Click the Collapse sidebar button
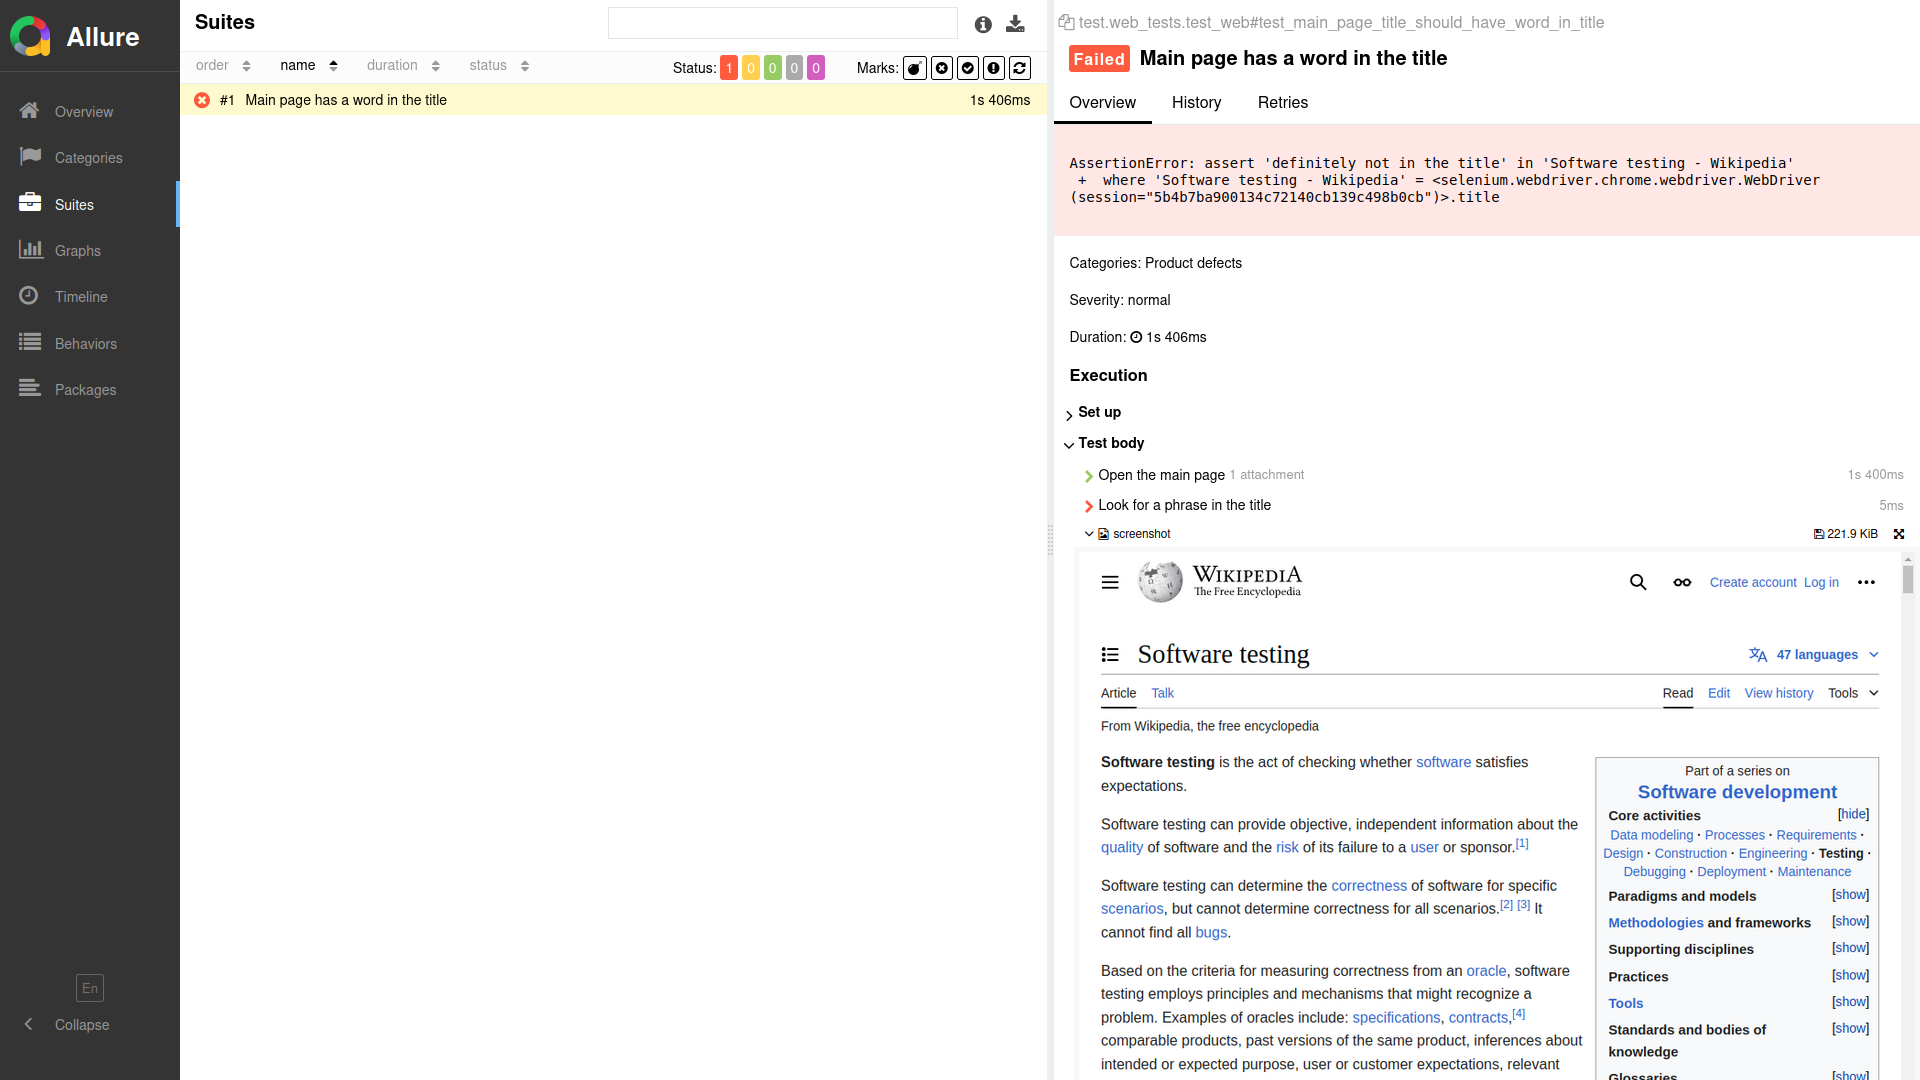This screenshot has width=1920, height=1080. point(64,1025)
